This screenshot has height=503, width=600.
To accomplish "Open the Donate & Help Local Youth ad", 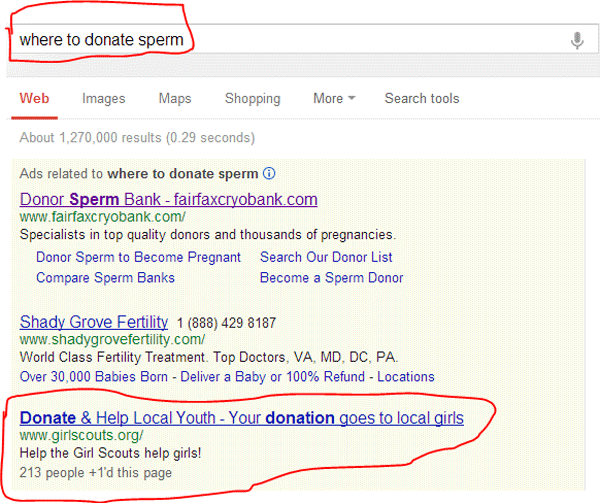I will [x=241, y=418].
